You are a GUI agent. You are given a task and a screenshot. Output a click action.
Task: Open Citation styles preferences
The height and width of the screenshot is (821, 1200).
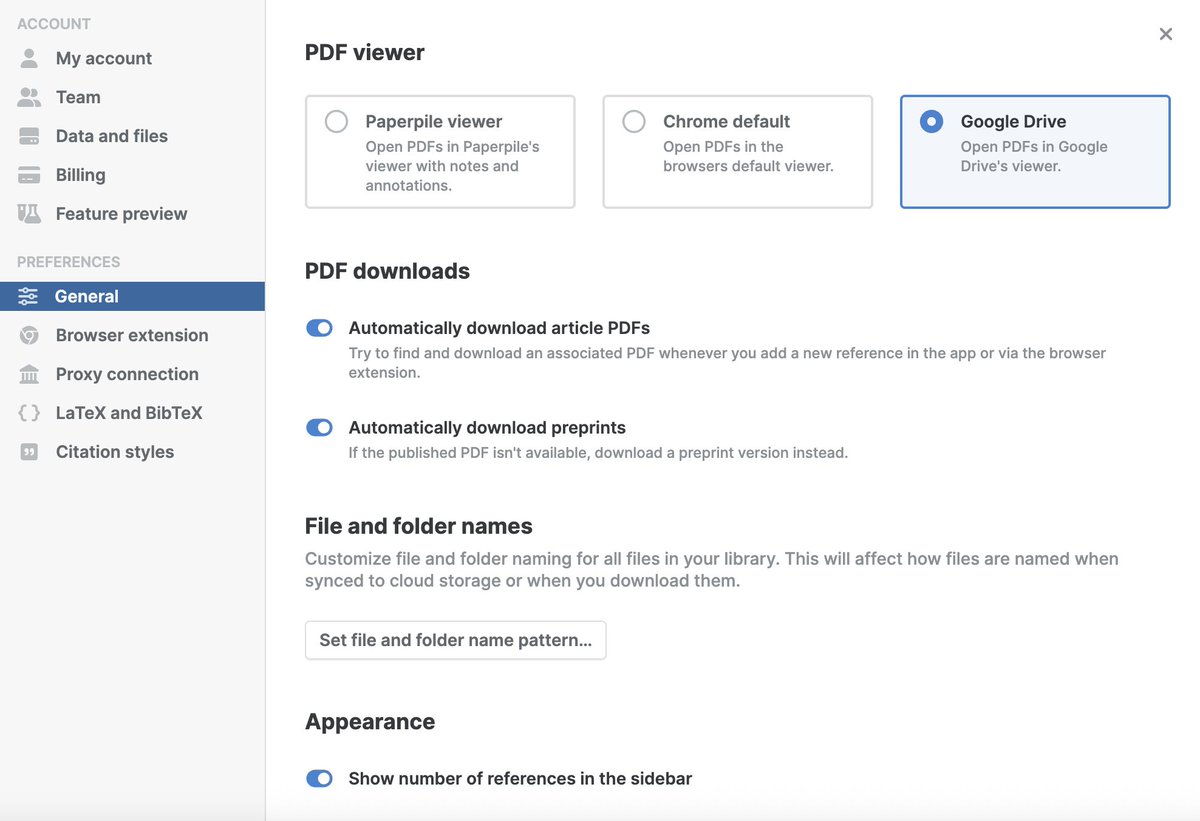pos(132,452)
